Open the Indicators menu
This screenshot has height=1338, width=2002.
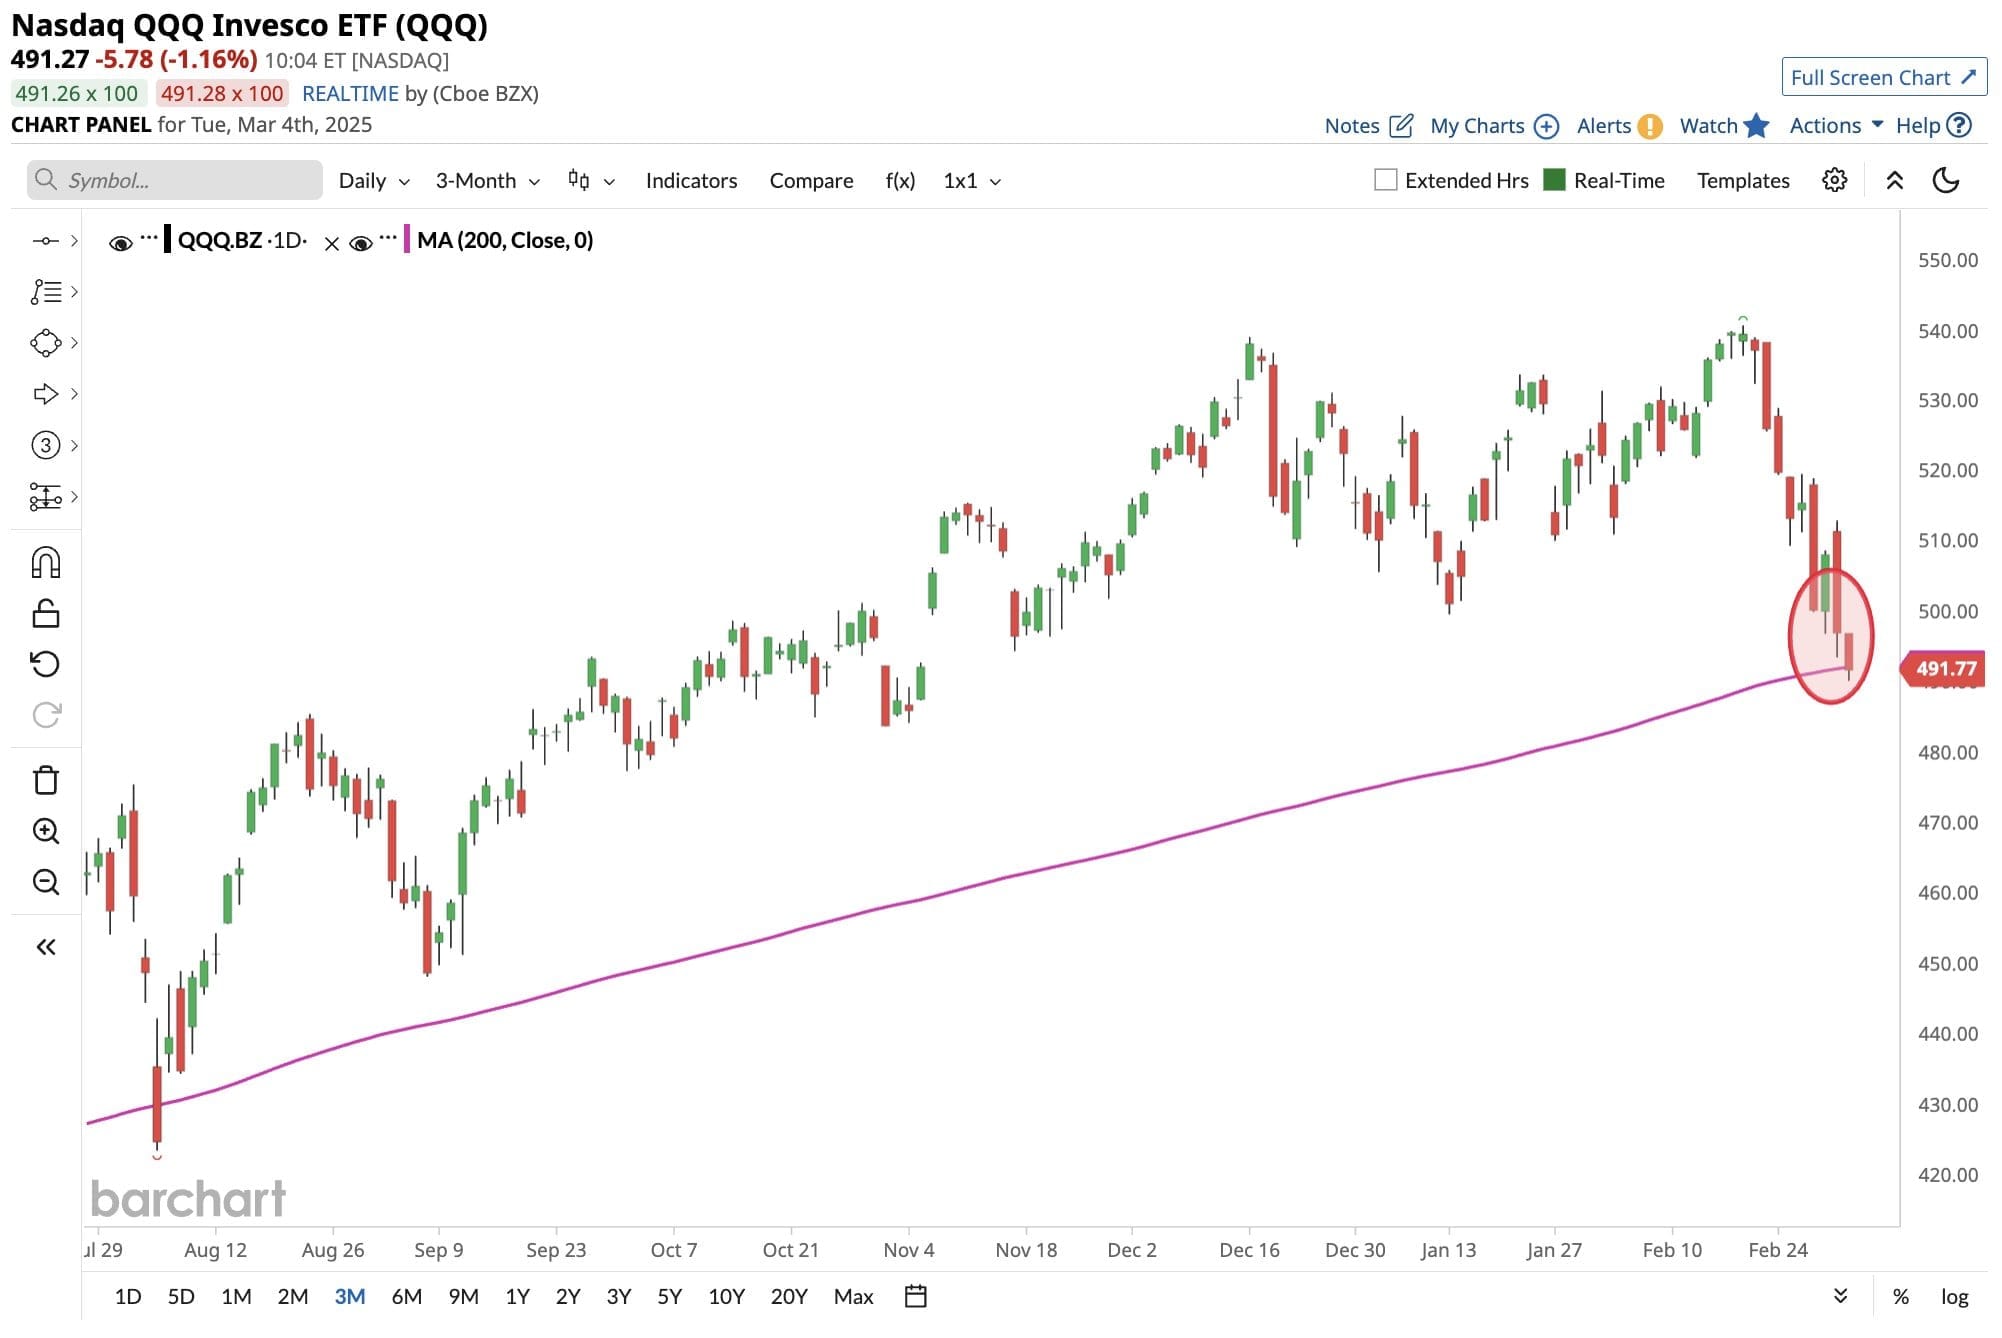click(691, 181)
